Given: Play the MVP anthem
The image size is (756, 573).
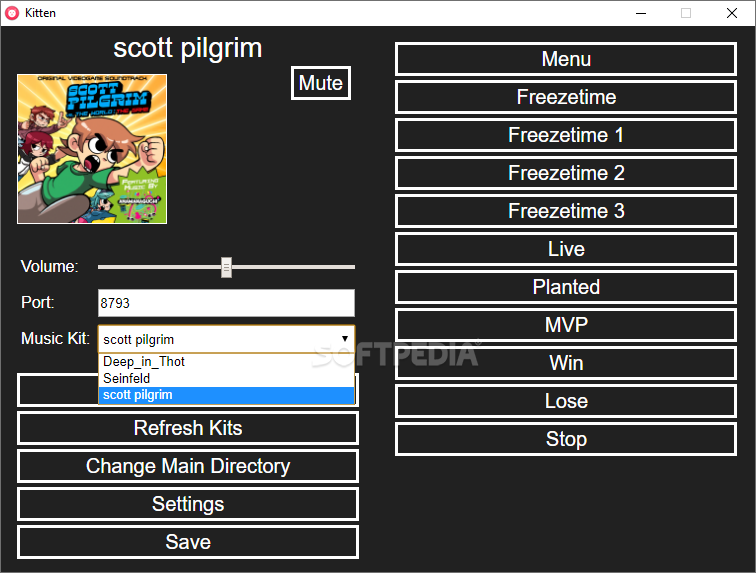Looking at the screenshot, I should click(566, 325).
